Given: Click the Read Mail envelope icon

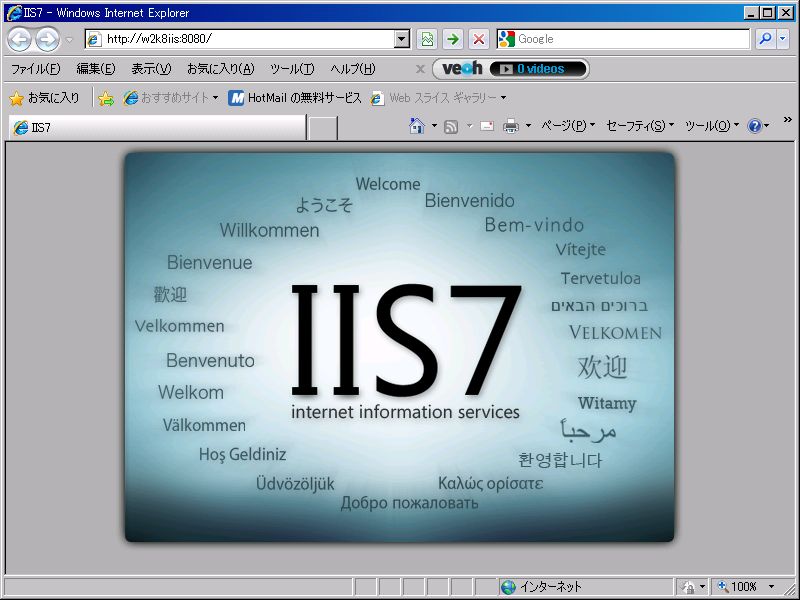Looking at the screenshot, I should pyautogui.click(x=487, y=126).
